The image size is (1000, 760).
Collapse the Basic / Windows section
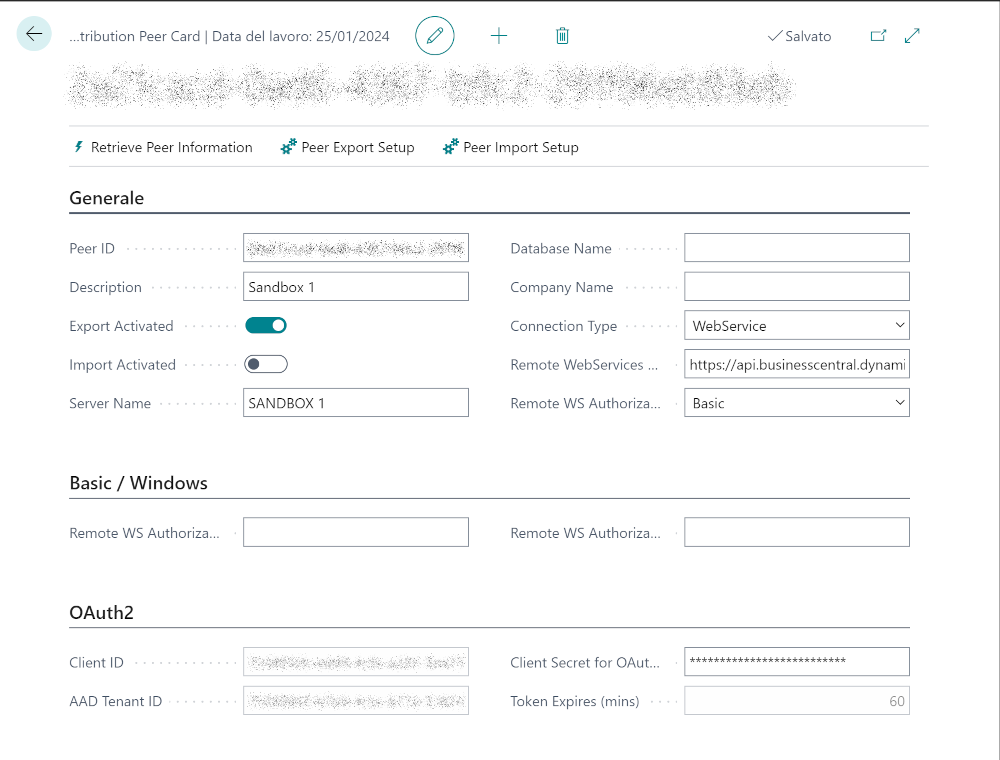point(138,483)
